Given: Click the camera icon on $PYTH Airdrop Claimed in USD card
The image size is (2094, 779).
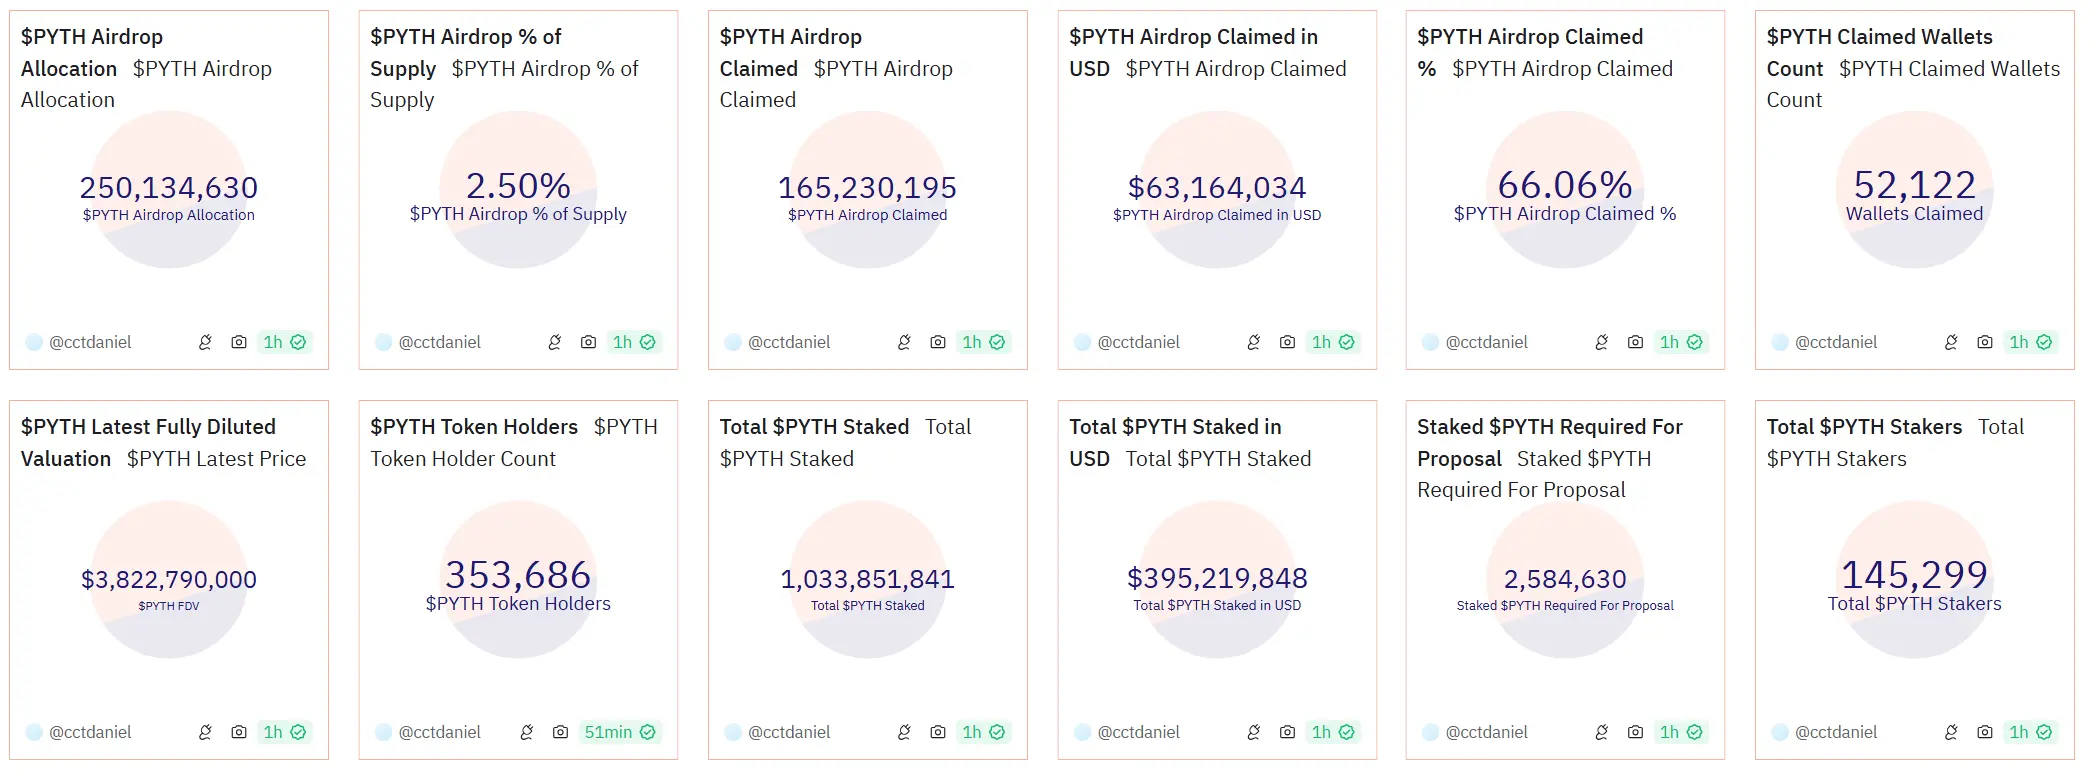Looking at the screenshot, I should point(1285,342).
